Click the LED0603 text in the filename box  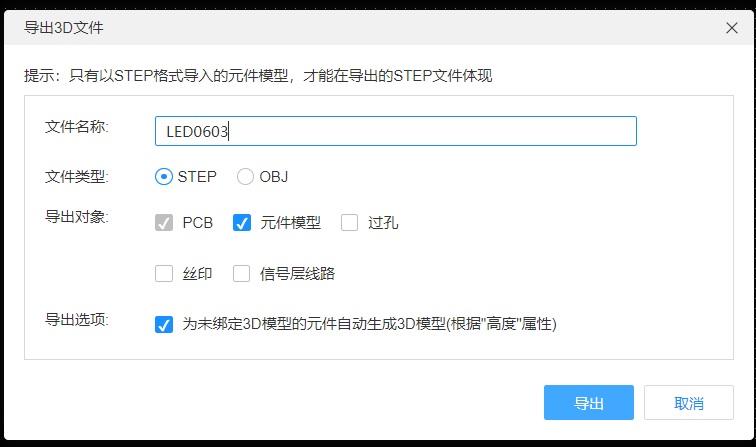click(198, 132)
